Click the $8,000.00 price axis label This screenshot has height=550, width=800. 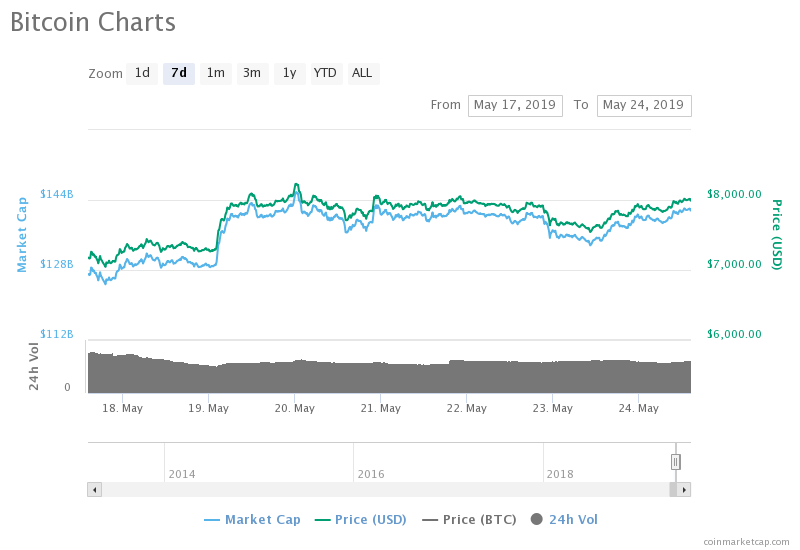coord(734,194)
